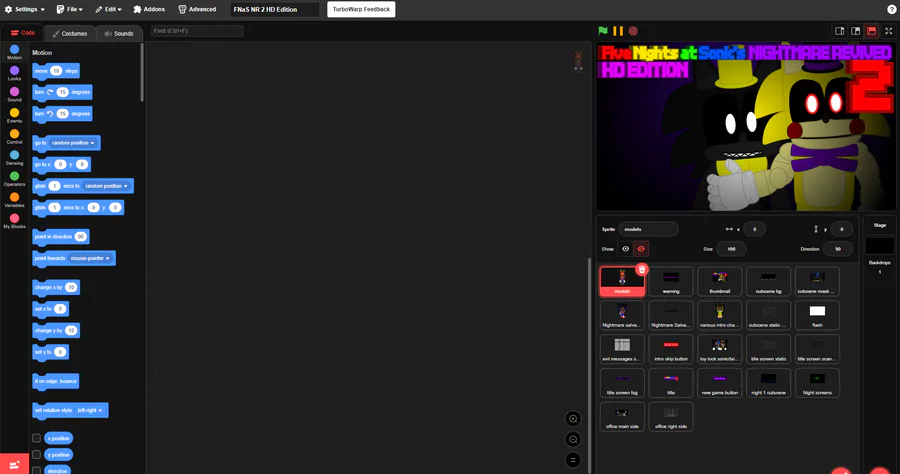
Task: Stop the project with the red stop icon
Action: tap(633, 31)
